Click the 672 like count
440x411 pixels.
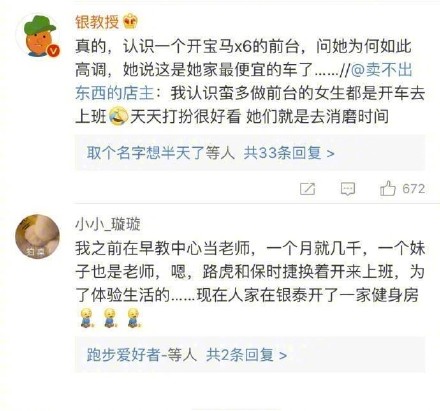(x=414, y=189)
